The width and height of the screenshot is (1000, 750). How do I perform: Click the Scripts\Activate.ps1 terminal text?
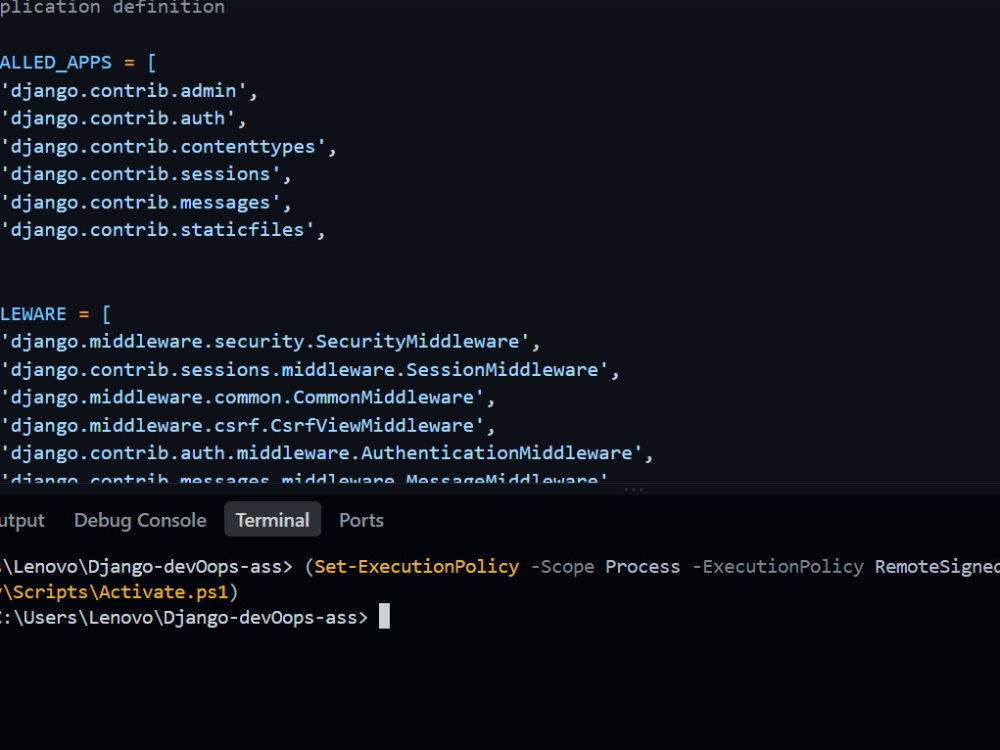click(x=121, y=592)
